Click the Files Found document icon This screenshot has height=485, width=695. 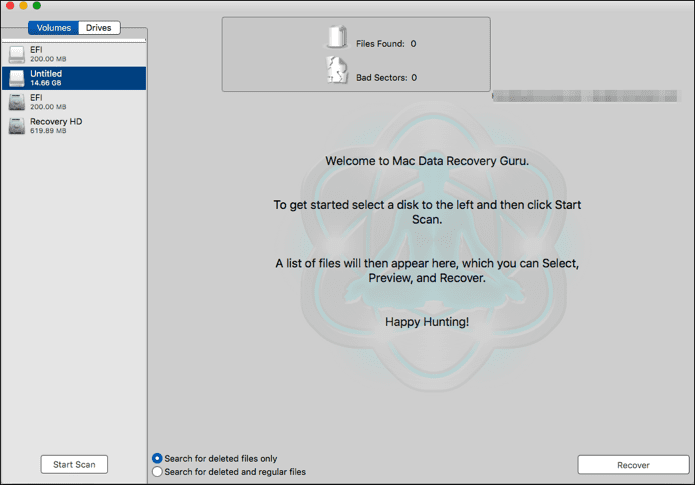337,37
